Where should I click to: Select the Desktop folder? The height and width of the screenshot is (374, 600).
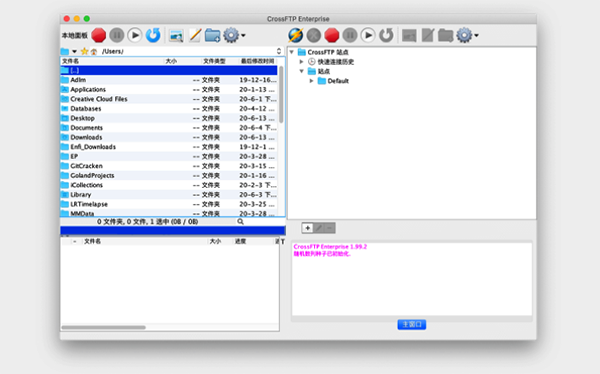click(169, 118)
